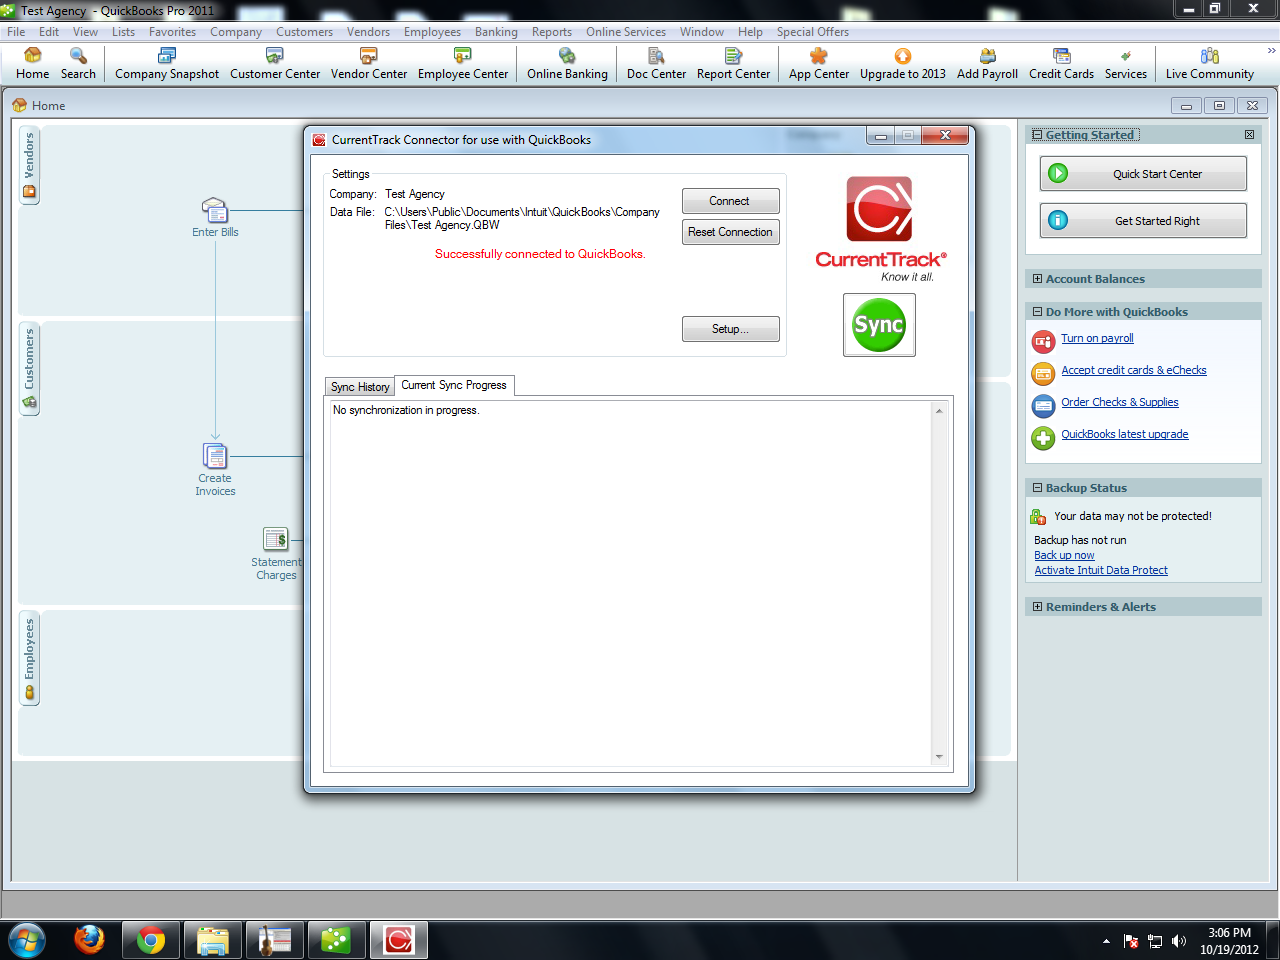The height and width of the screenshot is (960, 1280).
Task: Click the volume tray icon
Action: click(1179, 941)
